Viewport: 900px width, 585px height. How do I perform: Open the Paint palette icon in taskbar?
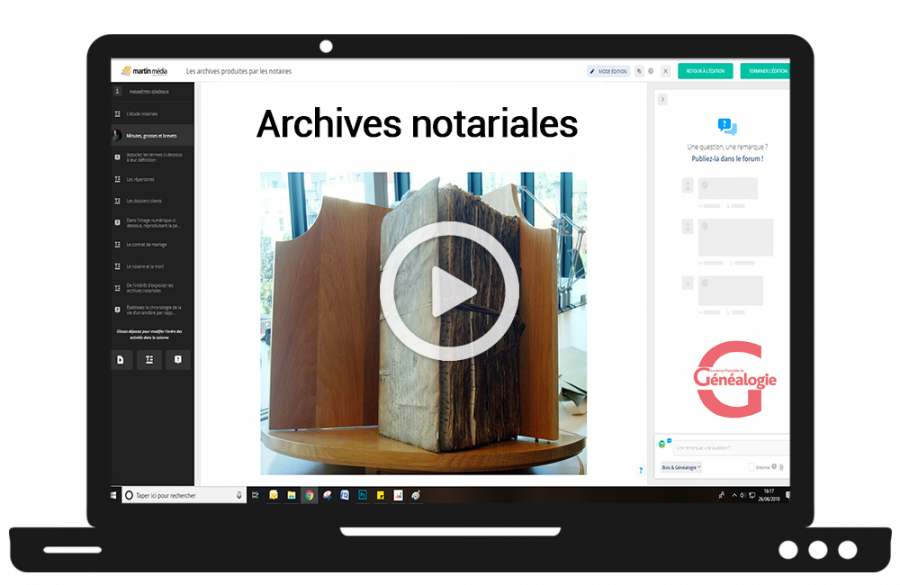[416, 495]
